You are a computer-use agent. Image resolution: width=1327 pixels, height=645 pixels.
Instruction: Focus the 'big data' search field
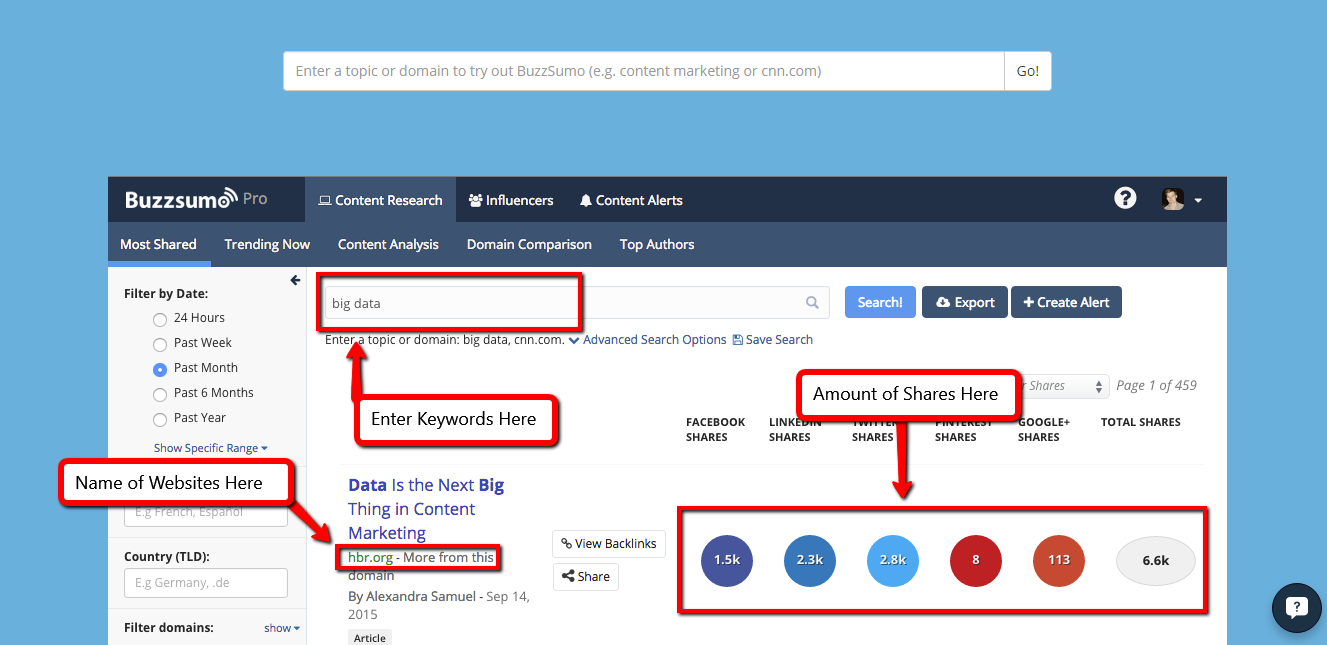tap(576, 303)
